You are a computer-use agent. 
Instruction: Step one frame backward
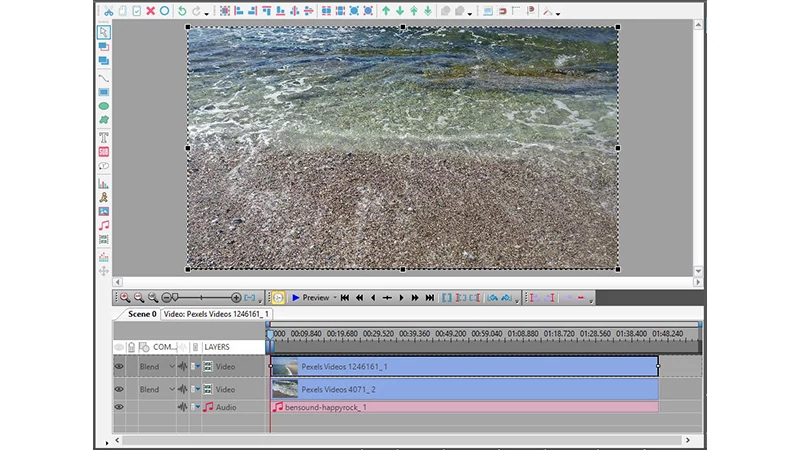pos(373,297)
